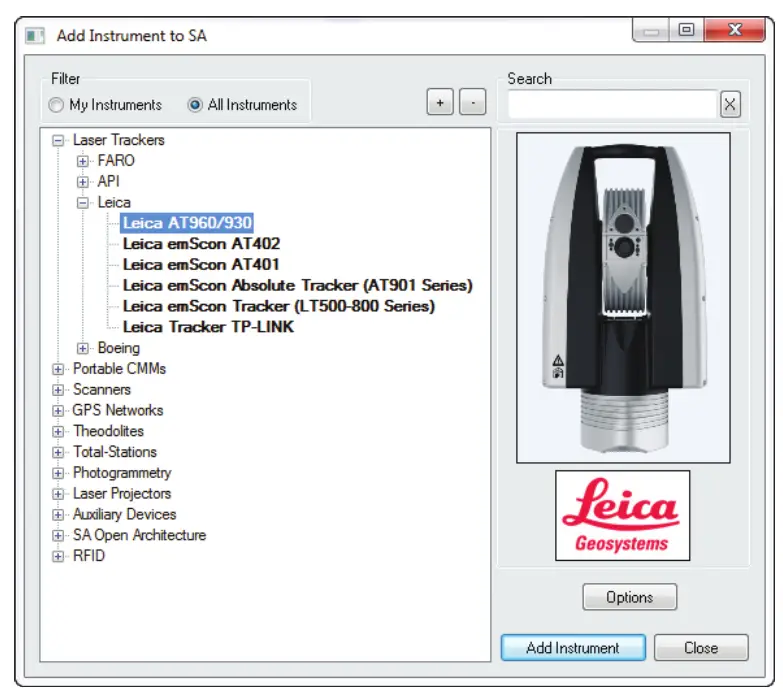The width and height of the screenshot is (783, 696).
Task: Click the dialog's title bar app icon
Action: 35,36
